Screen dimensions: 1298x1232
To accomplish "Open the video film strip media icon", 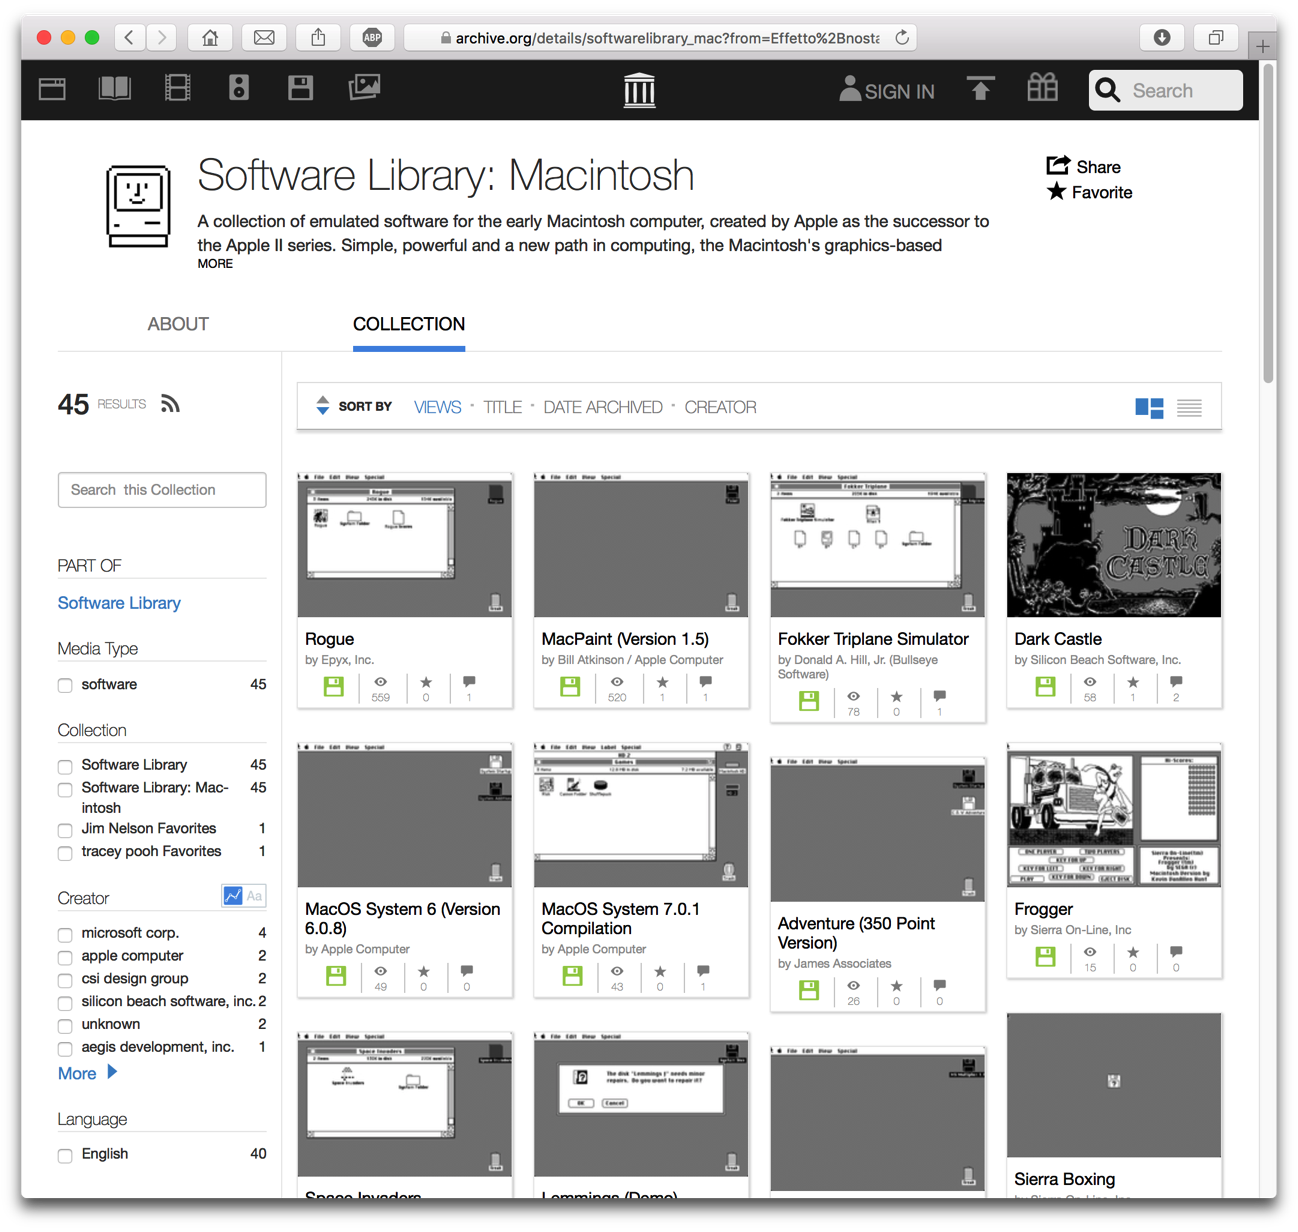I will point(178,88).
